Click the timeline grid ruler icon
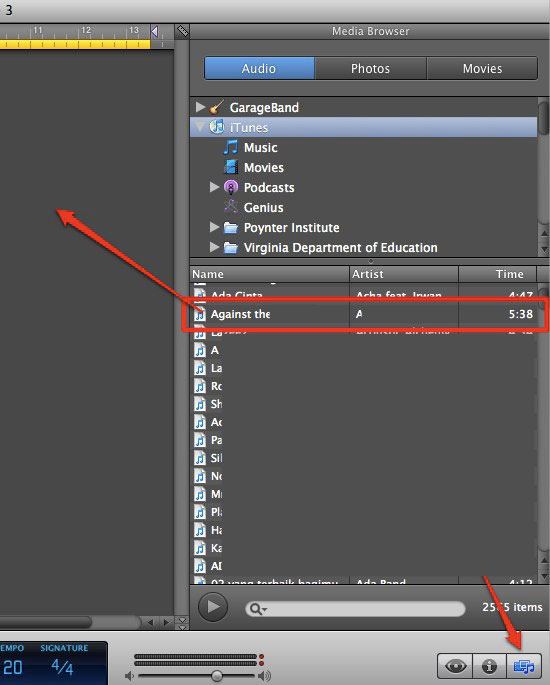 [x=182, y=31]
